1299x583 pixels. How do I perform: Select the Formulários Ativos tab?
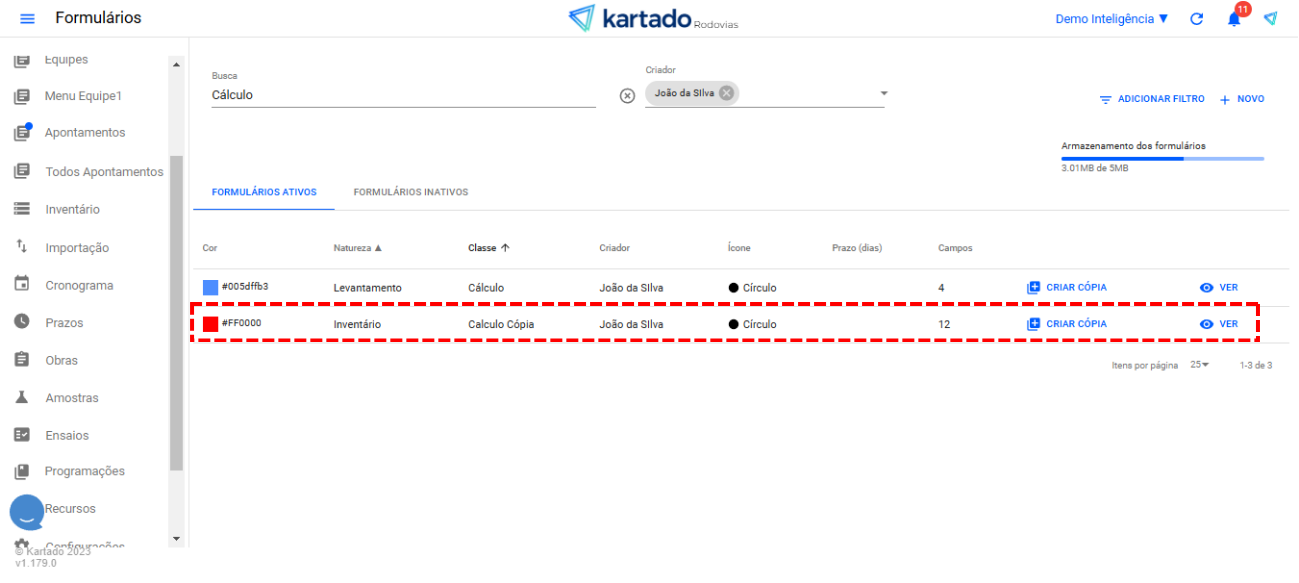(264, 192)
